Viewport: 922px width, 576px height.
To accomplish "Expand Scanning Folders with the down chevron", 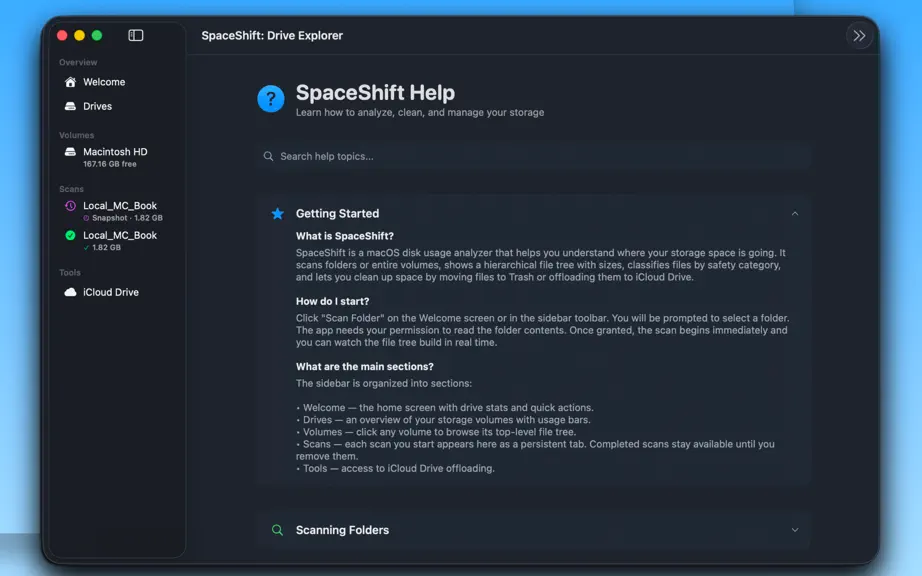I will [795, 530].
